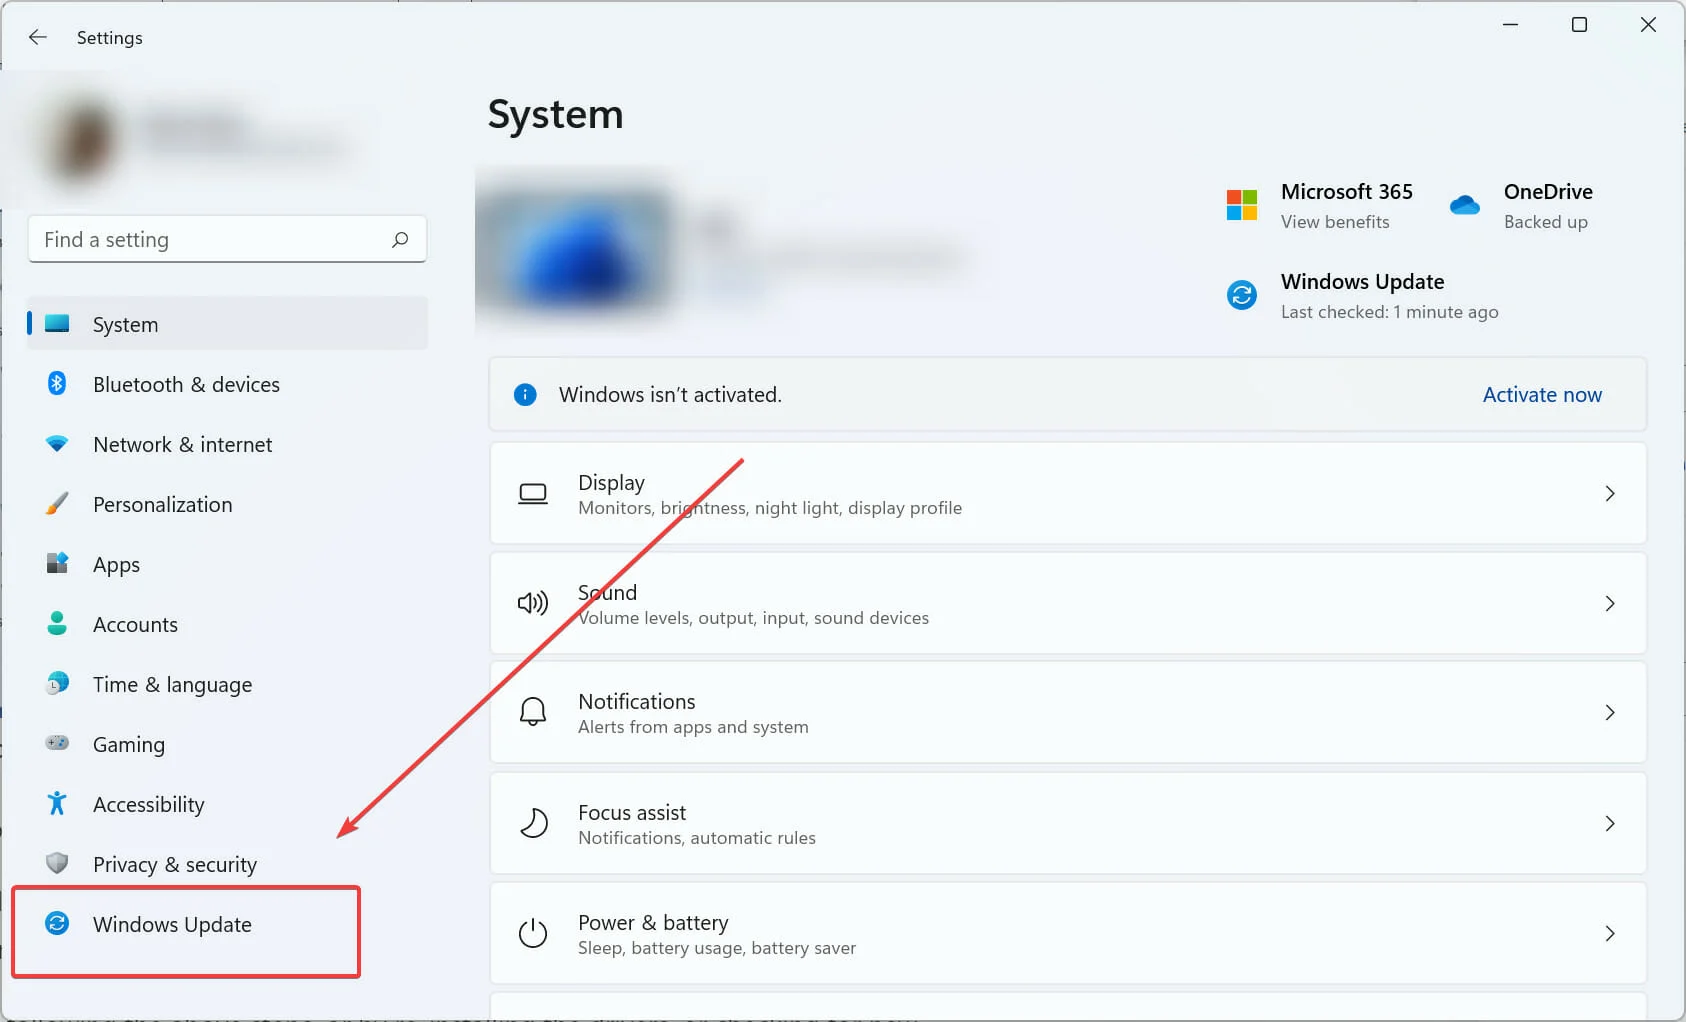This screenshot has height=1022, width=1686.
Task: Click the Microsoft 365 logo icon
Action: 1242,205
